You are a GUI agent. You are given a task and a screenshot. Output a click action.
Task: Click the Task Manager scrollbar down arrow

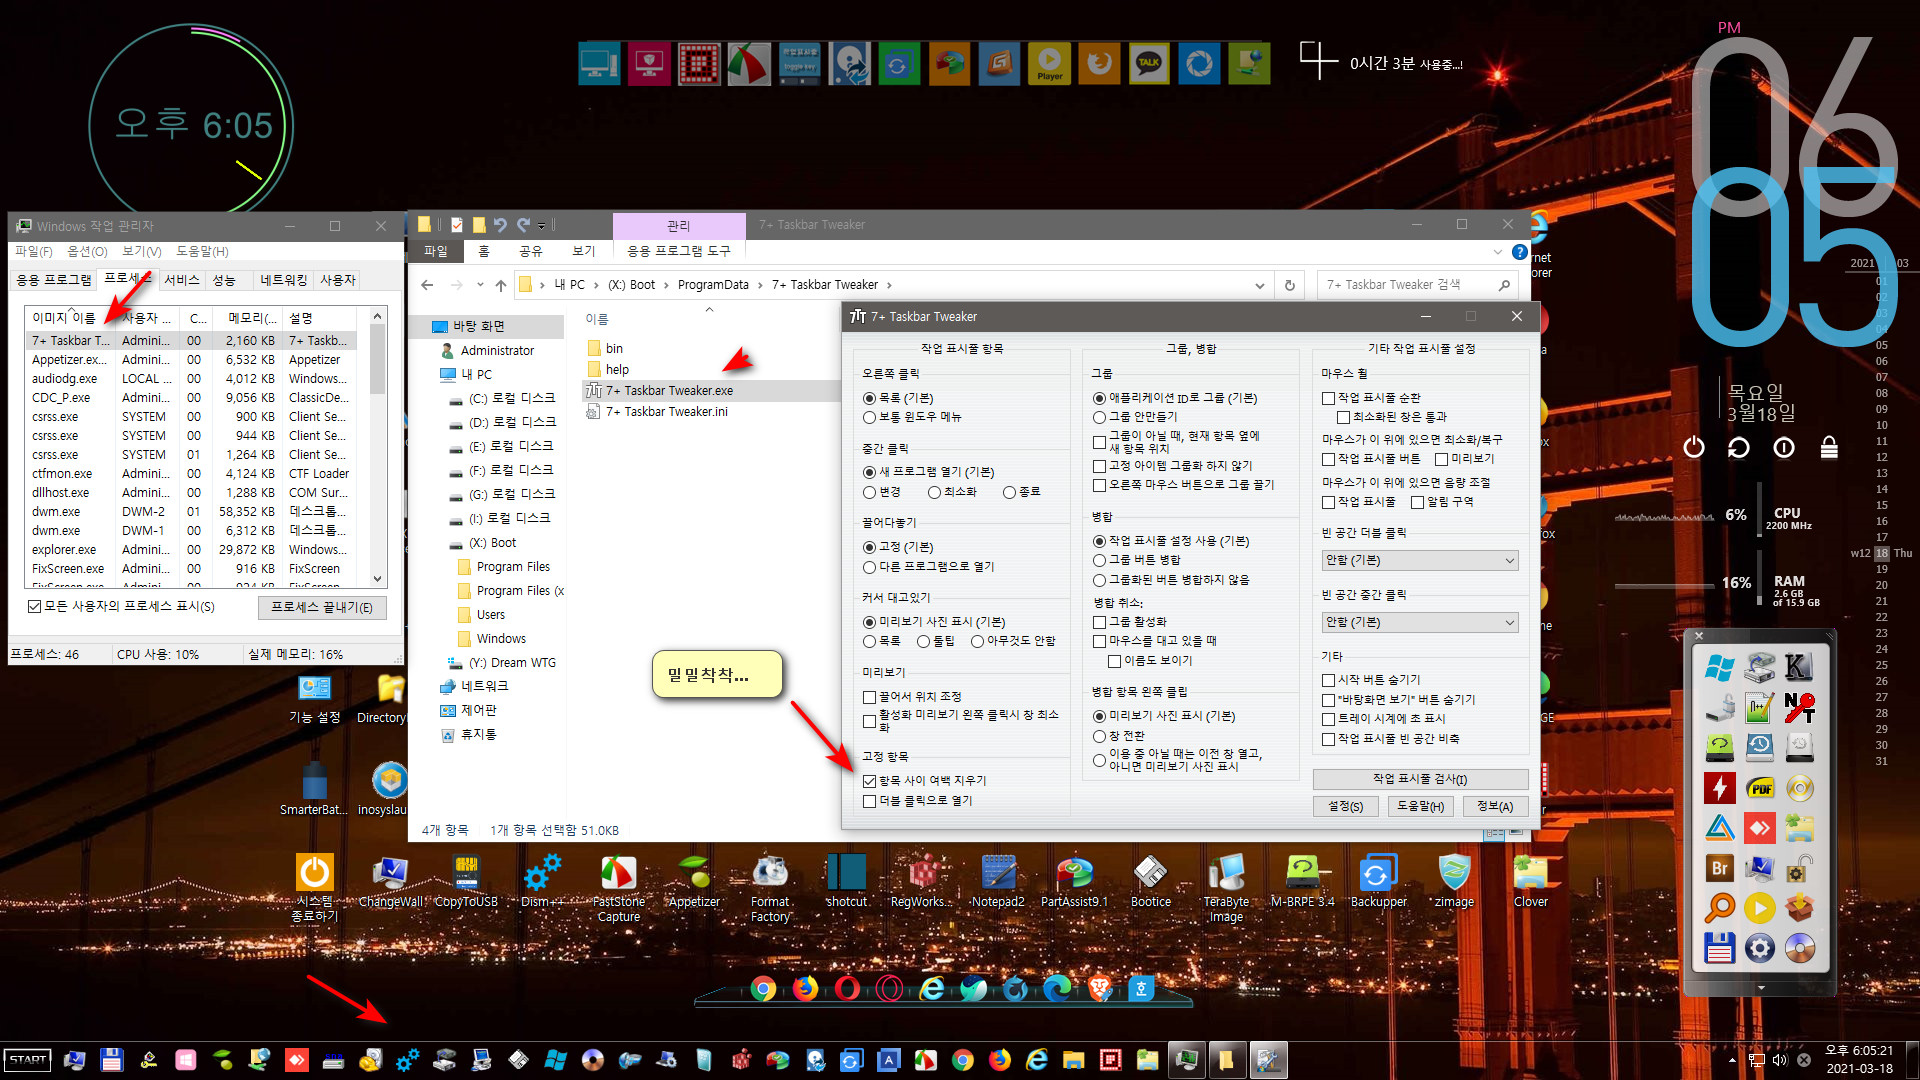click(x=377, y=579)
